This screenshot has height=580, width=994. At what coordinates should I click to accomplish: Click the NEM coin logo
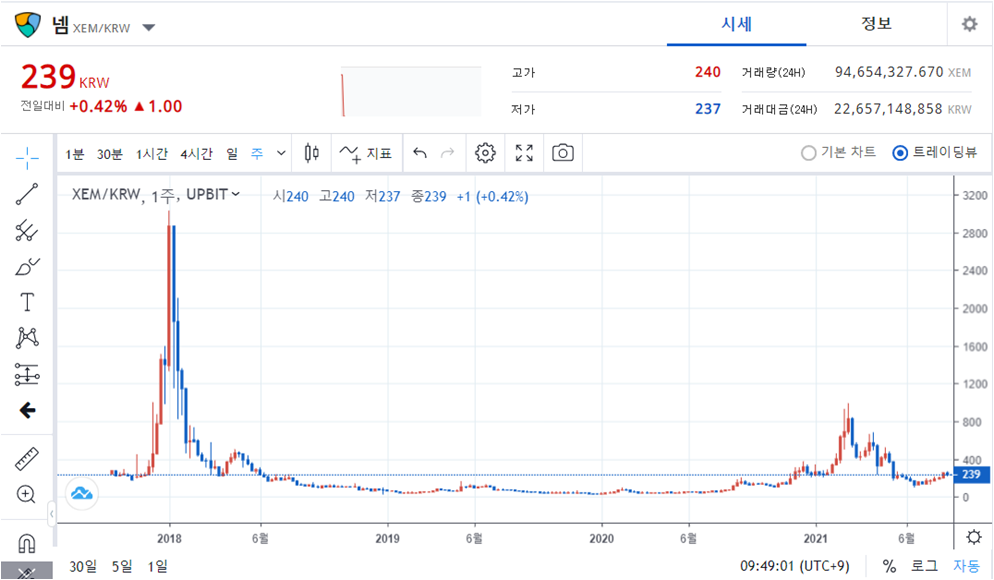[28, 25]
